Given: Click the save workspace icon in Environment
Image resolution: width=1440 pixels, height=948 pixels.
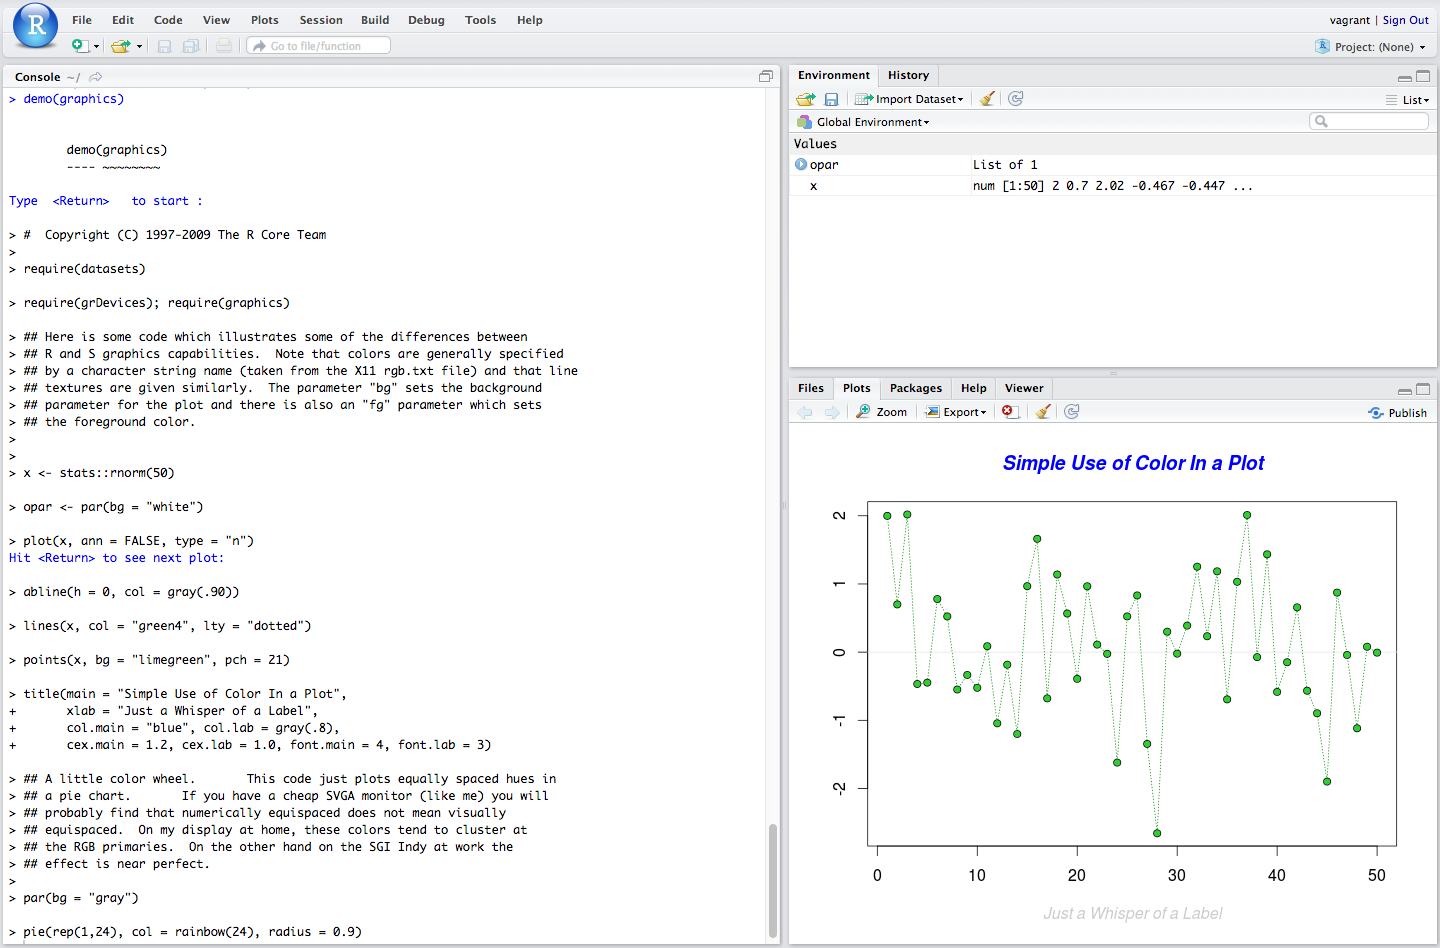Looking at the screenshot, I should pyautogui.click(x=831, y=99).
